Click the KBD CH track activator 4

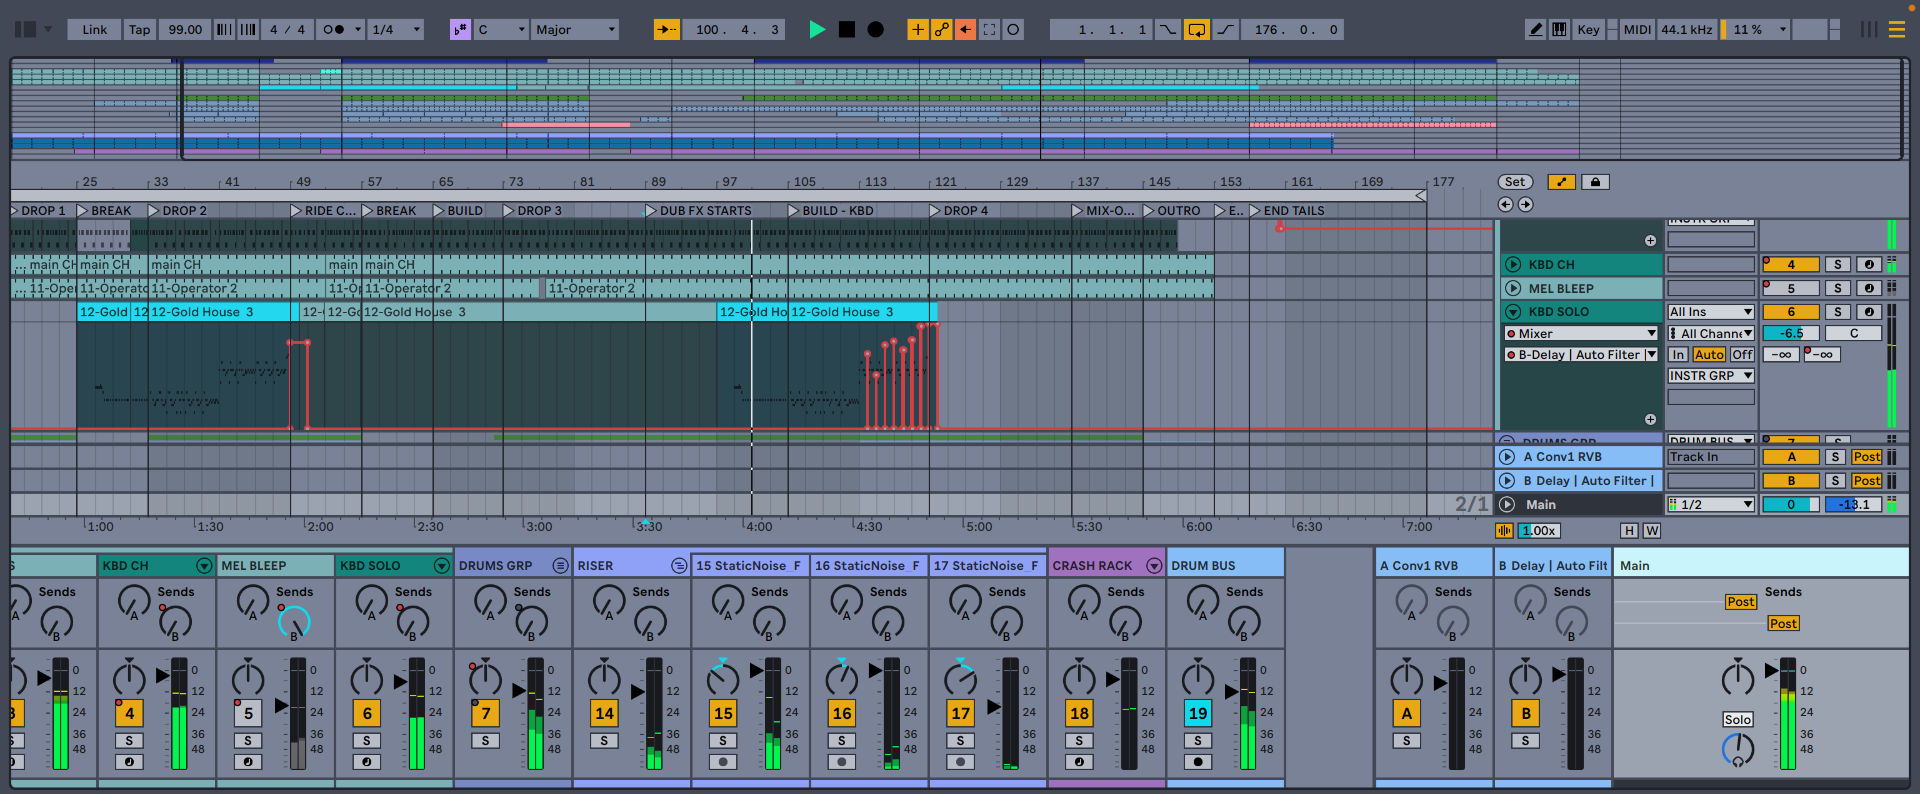click(x=1790, y=265)
